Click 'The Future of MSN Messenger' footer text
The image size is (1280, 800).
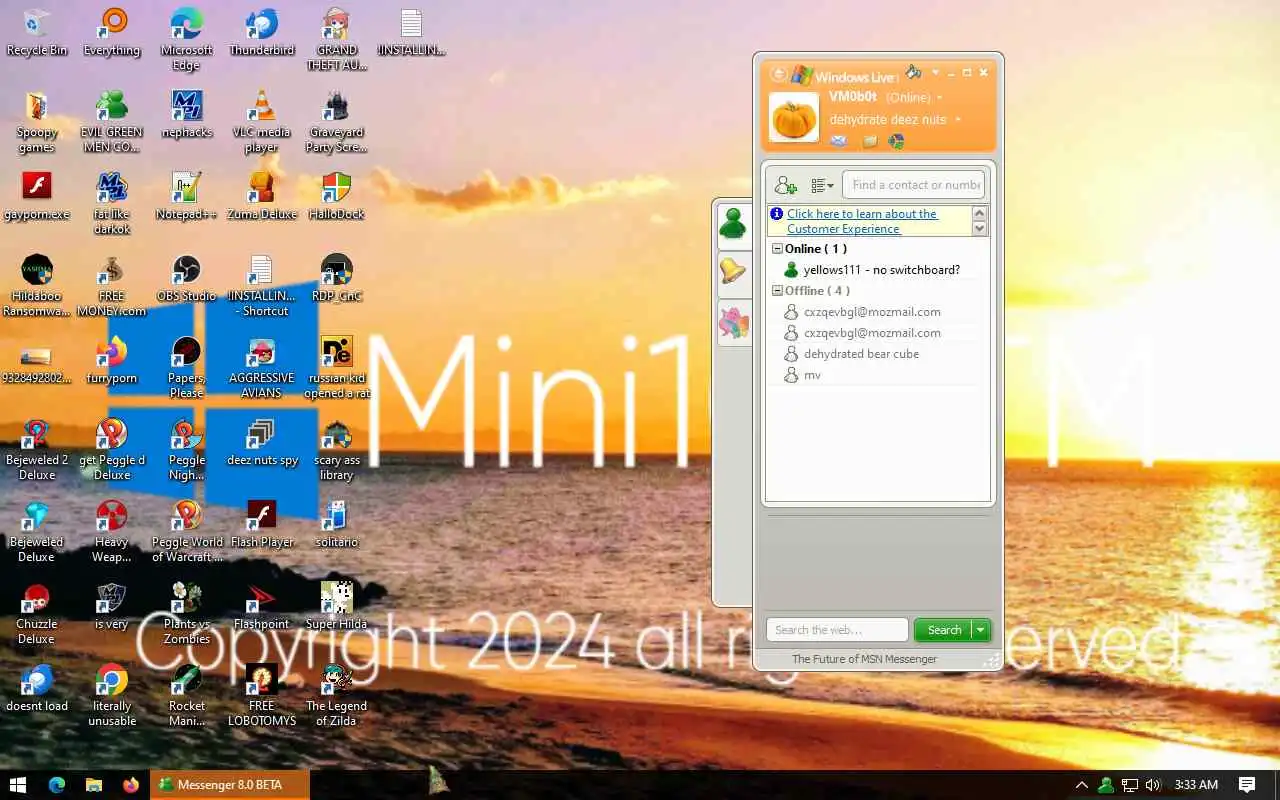864,659
